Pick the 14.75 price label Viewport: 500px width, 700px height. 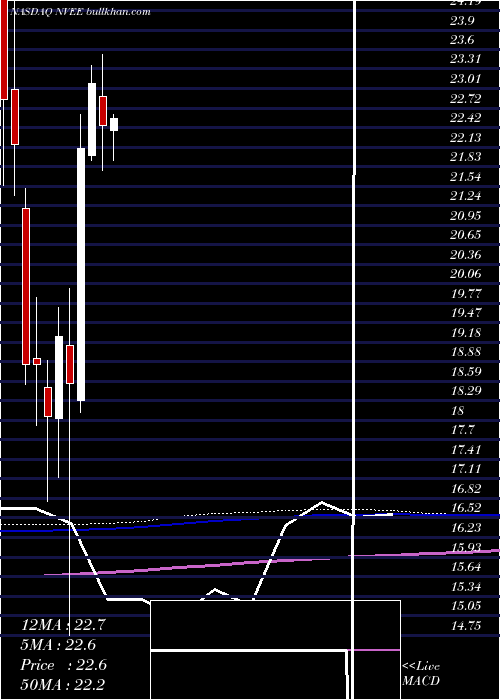[466, 625]
